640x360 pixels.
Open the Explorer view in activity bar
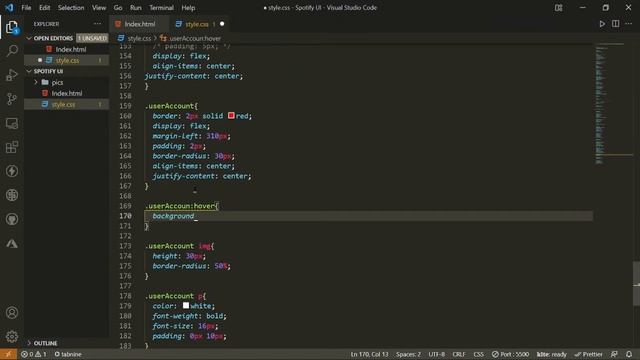(x=12, y=27)
